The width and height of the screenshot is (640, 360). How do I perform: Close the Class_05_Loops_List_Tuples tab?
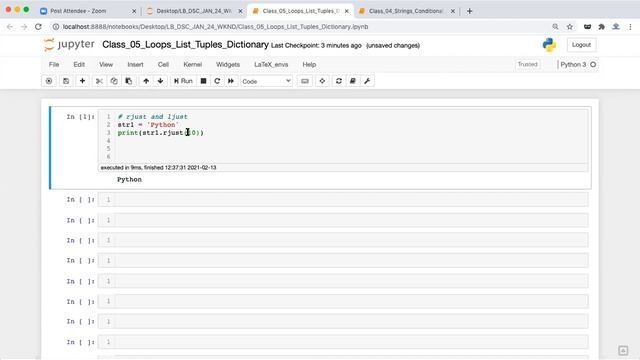coord(347,11)
